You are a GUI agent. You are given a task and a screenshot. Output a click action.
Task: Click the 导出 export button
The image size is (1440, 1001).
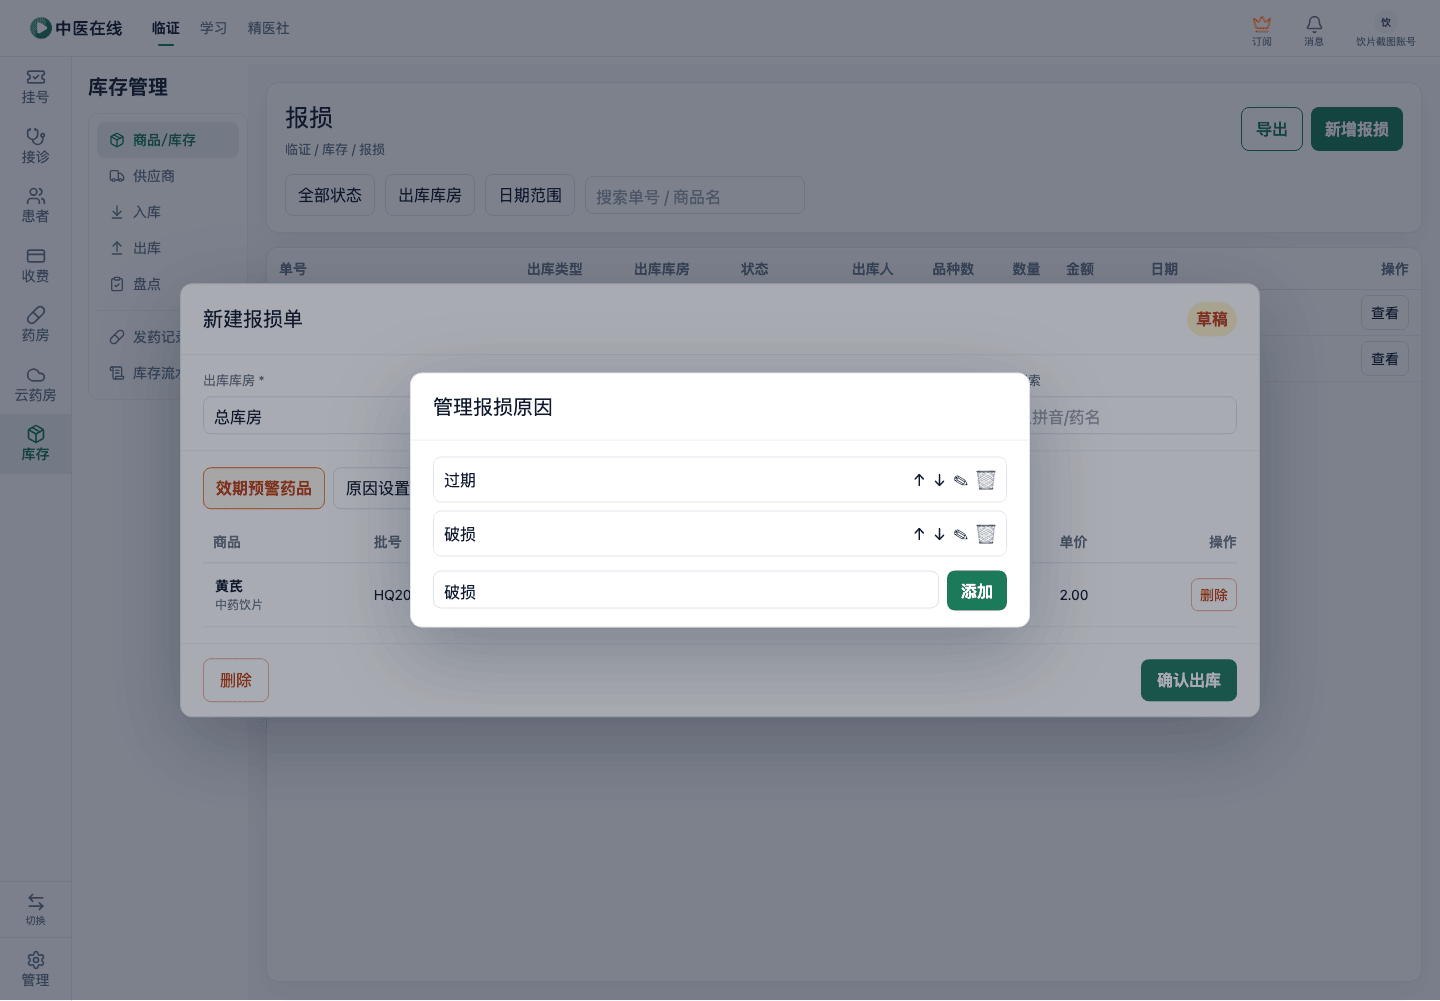[1272, 129]
